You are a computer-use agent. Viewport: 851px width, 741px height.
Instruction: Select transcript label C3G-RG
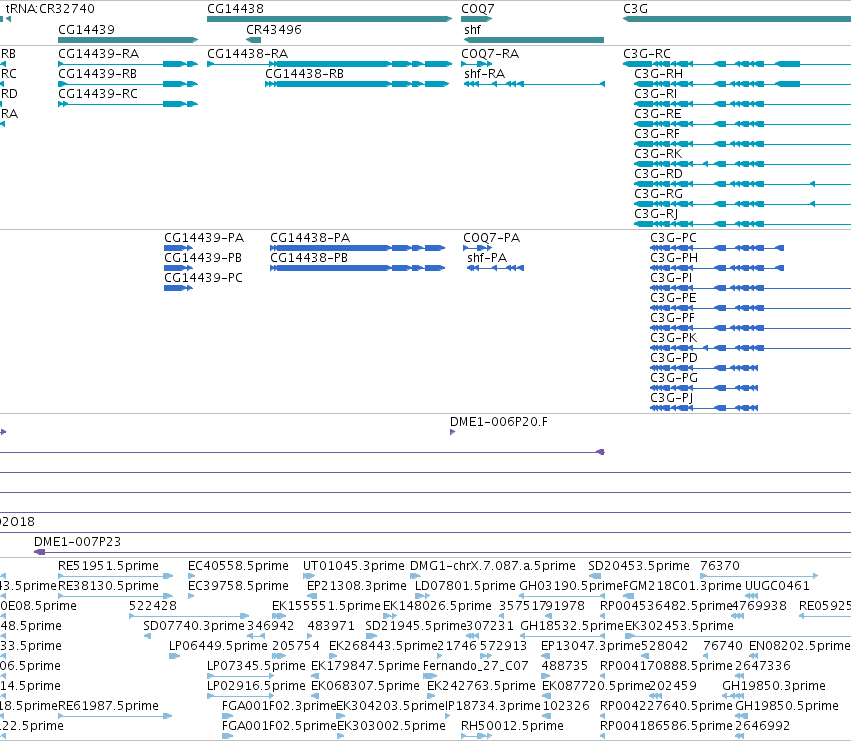[658, 194]
